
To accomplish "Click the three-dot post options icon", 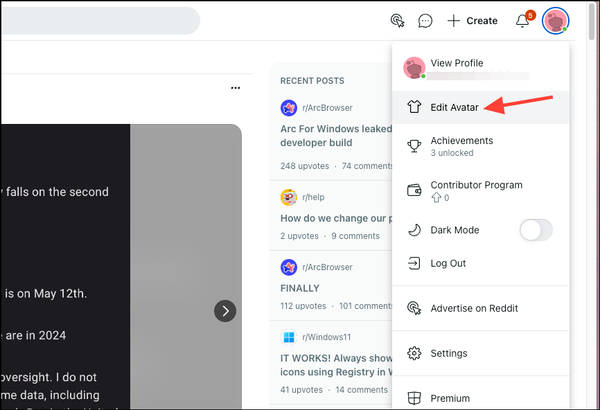I will [x=235, y=88].
